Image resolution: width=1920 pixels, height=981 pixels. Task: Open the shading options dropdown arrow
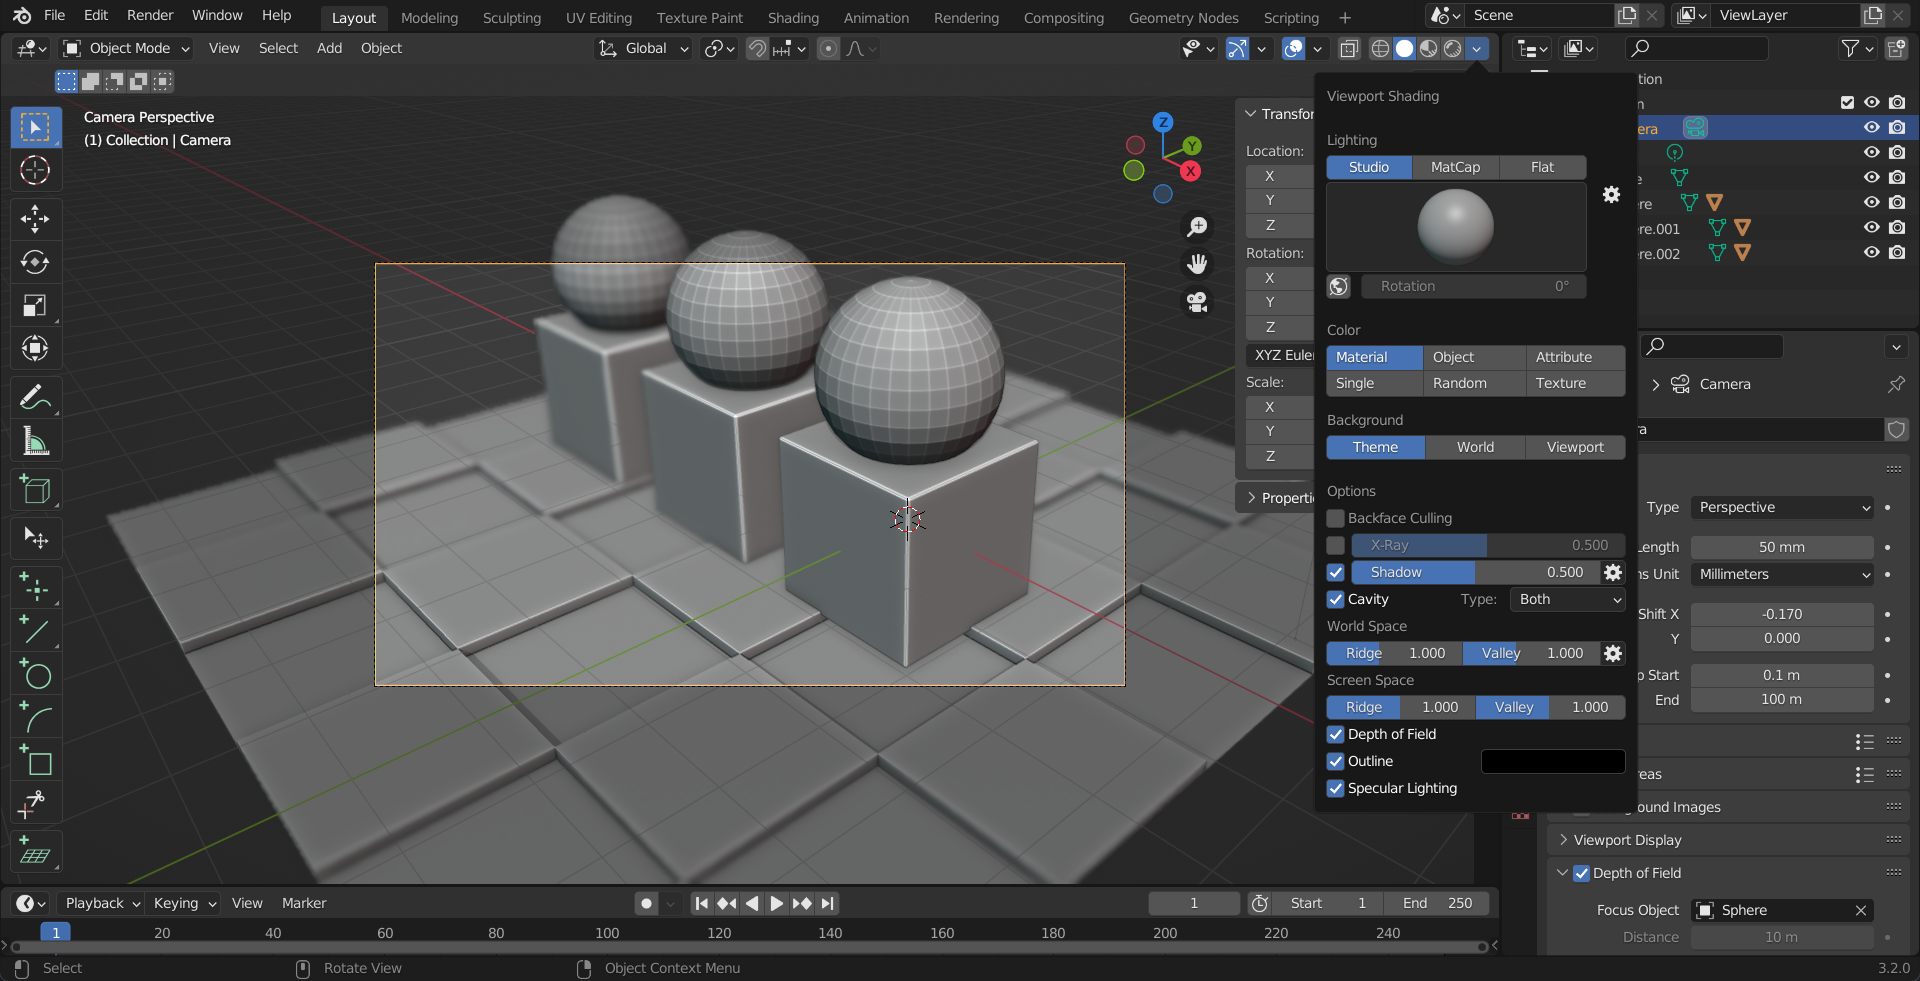(1477, 49)
